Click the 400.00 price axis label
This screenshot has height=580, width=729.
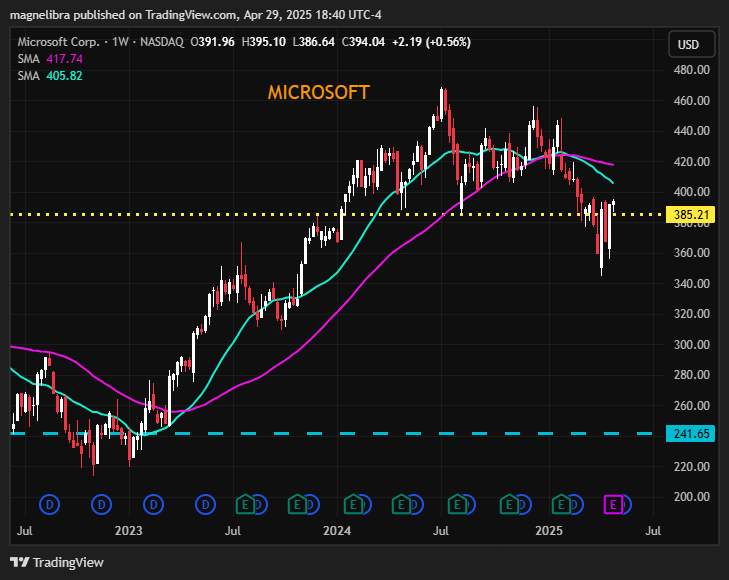tap(691, 191)
